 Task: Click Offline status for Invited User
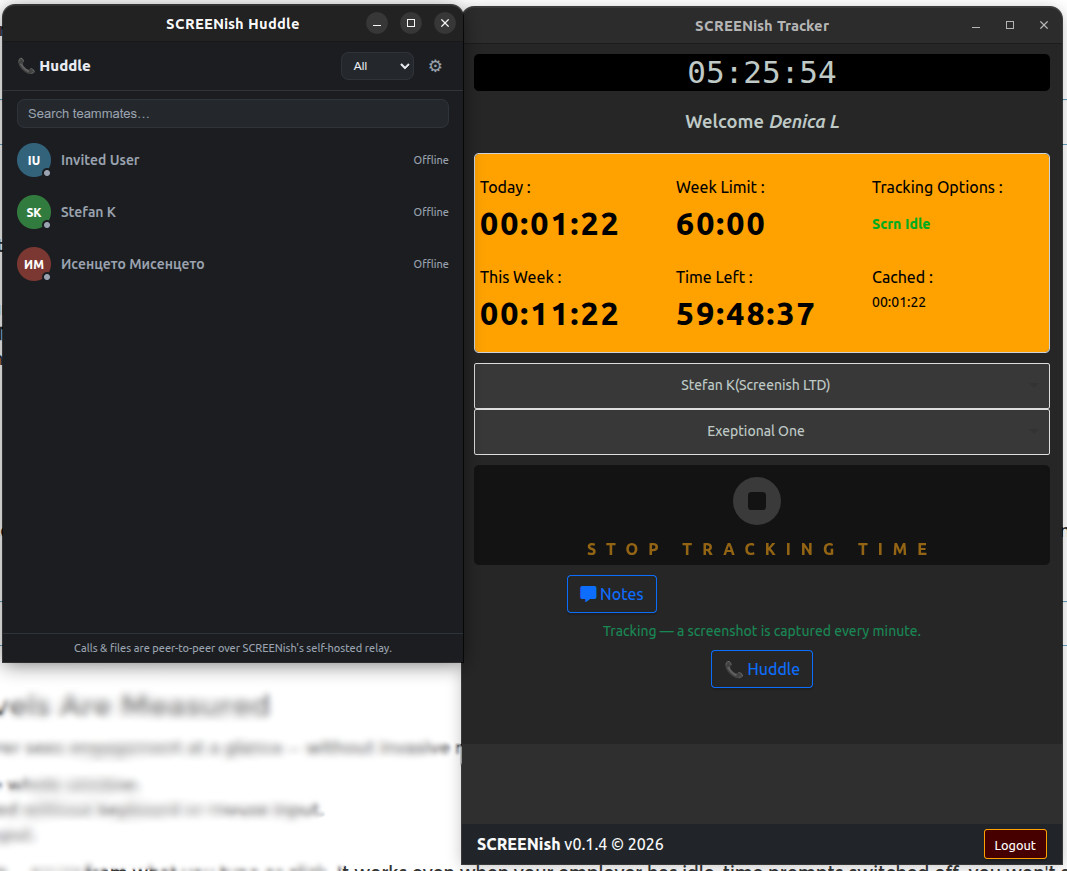click(x=431, y=160)
